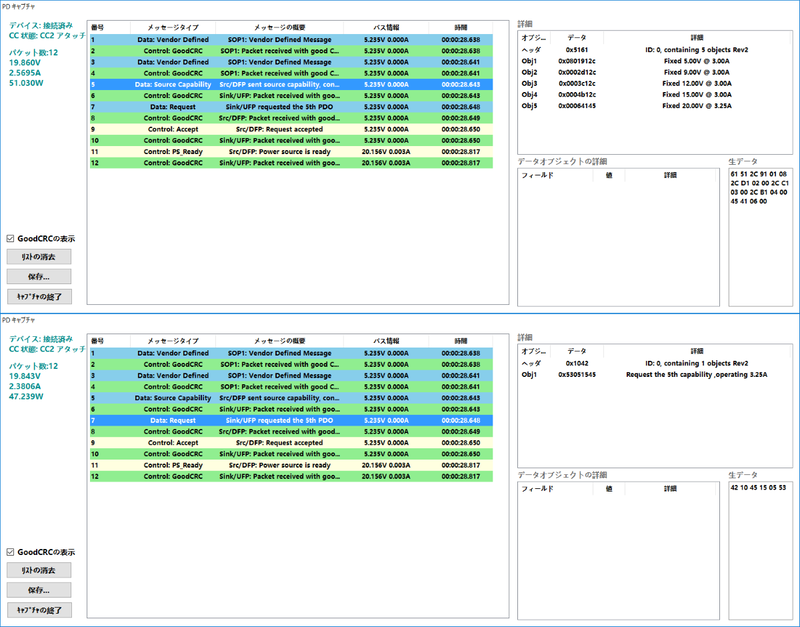This screenshot has height=627, width=800.
Task: Select packet row 2 GoodCRC in upper window
Action: [291, 51]
